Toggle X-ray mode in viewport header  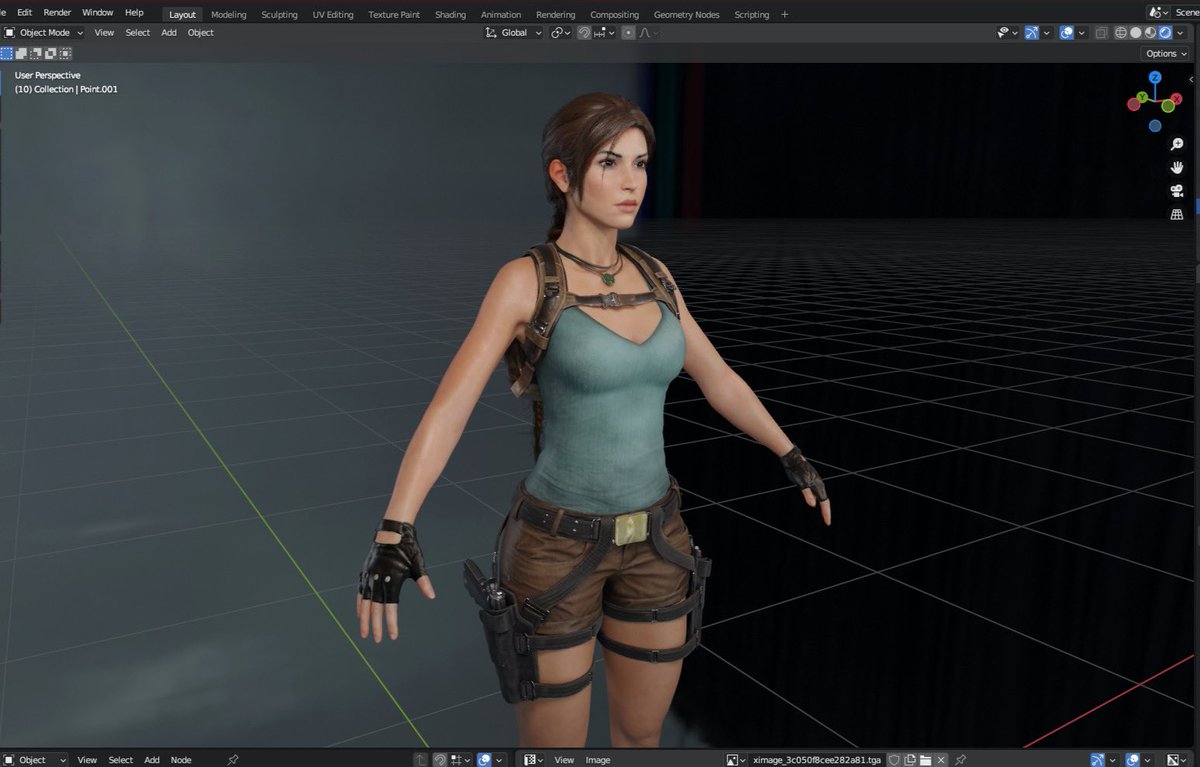click(1101, 33)
